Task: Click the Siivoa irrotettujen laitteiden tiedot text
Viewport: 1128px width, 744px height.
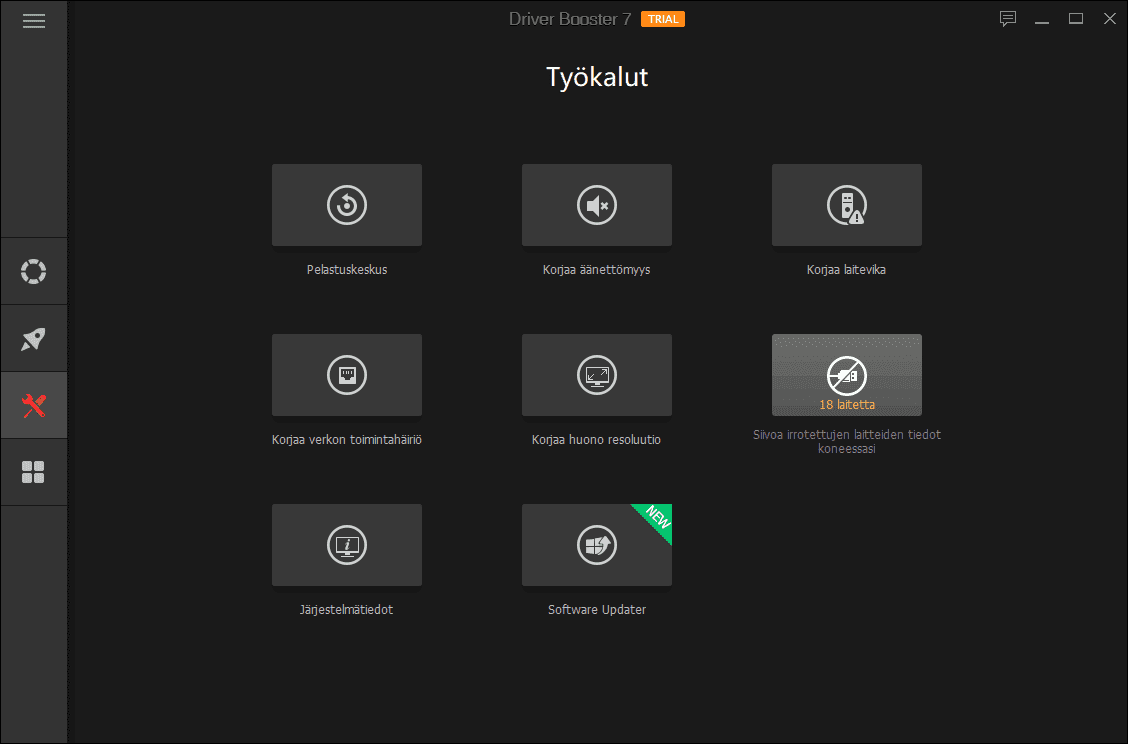Action: (847, 442)
